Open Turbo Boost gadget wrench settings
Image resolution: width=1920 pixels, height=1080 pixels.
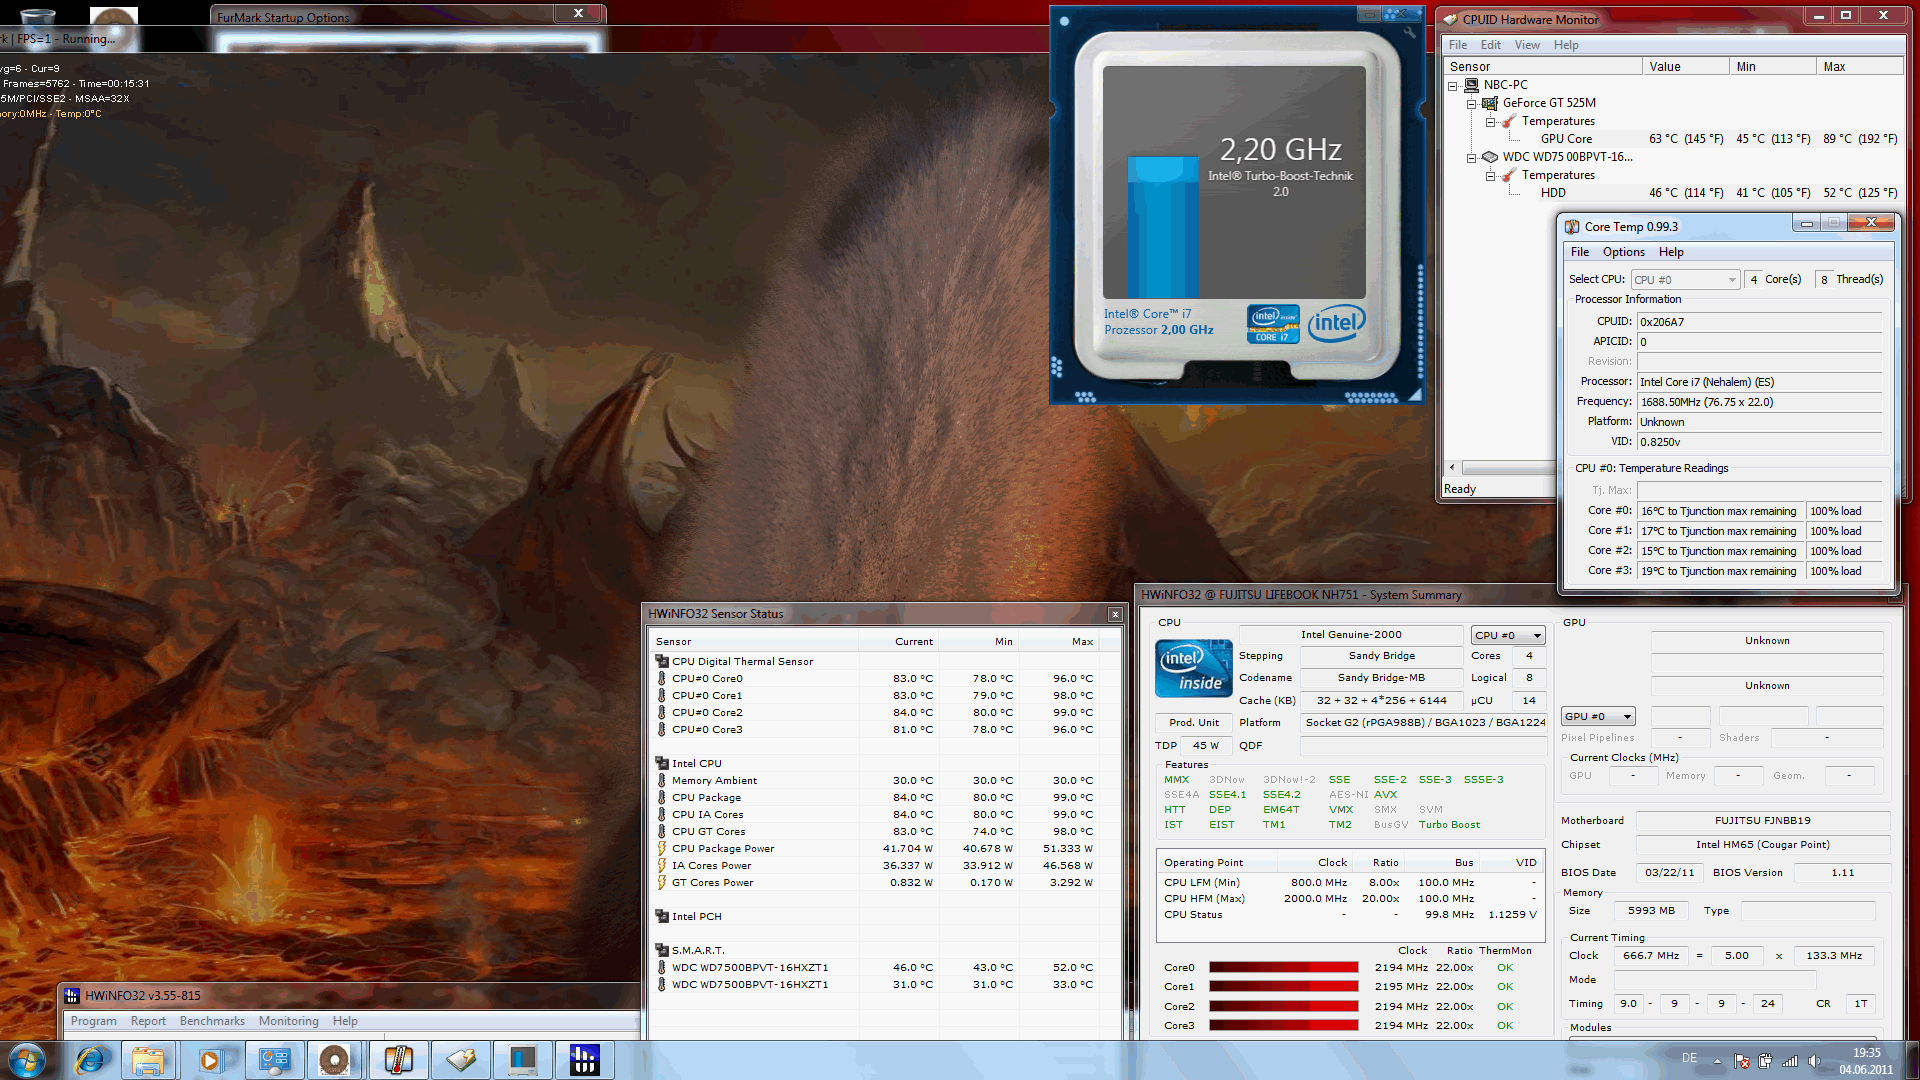pyautogui.click(x=1410, y=33)
